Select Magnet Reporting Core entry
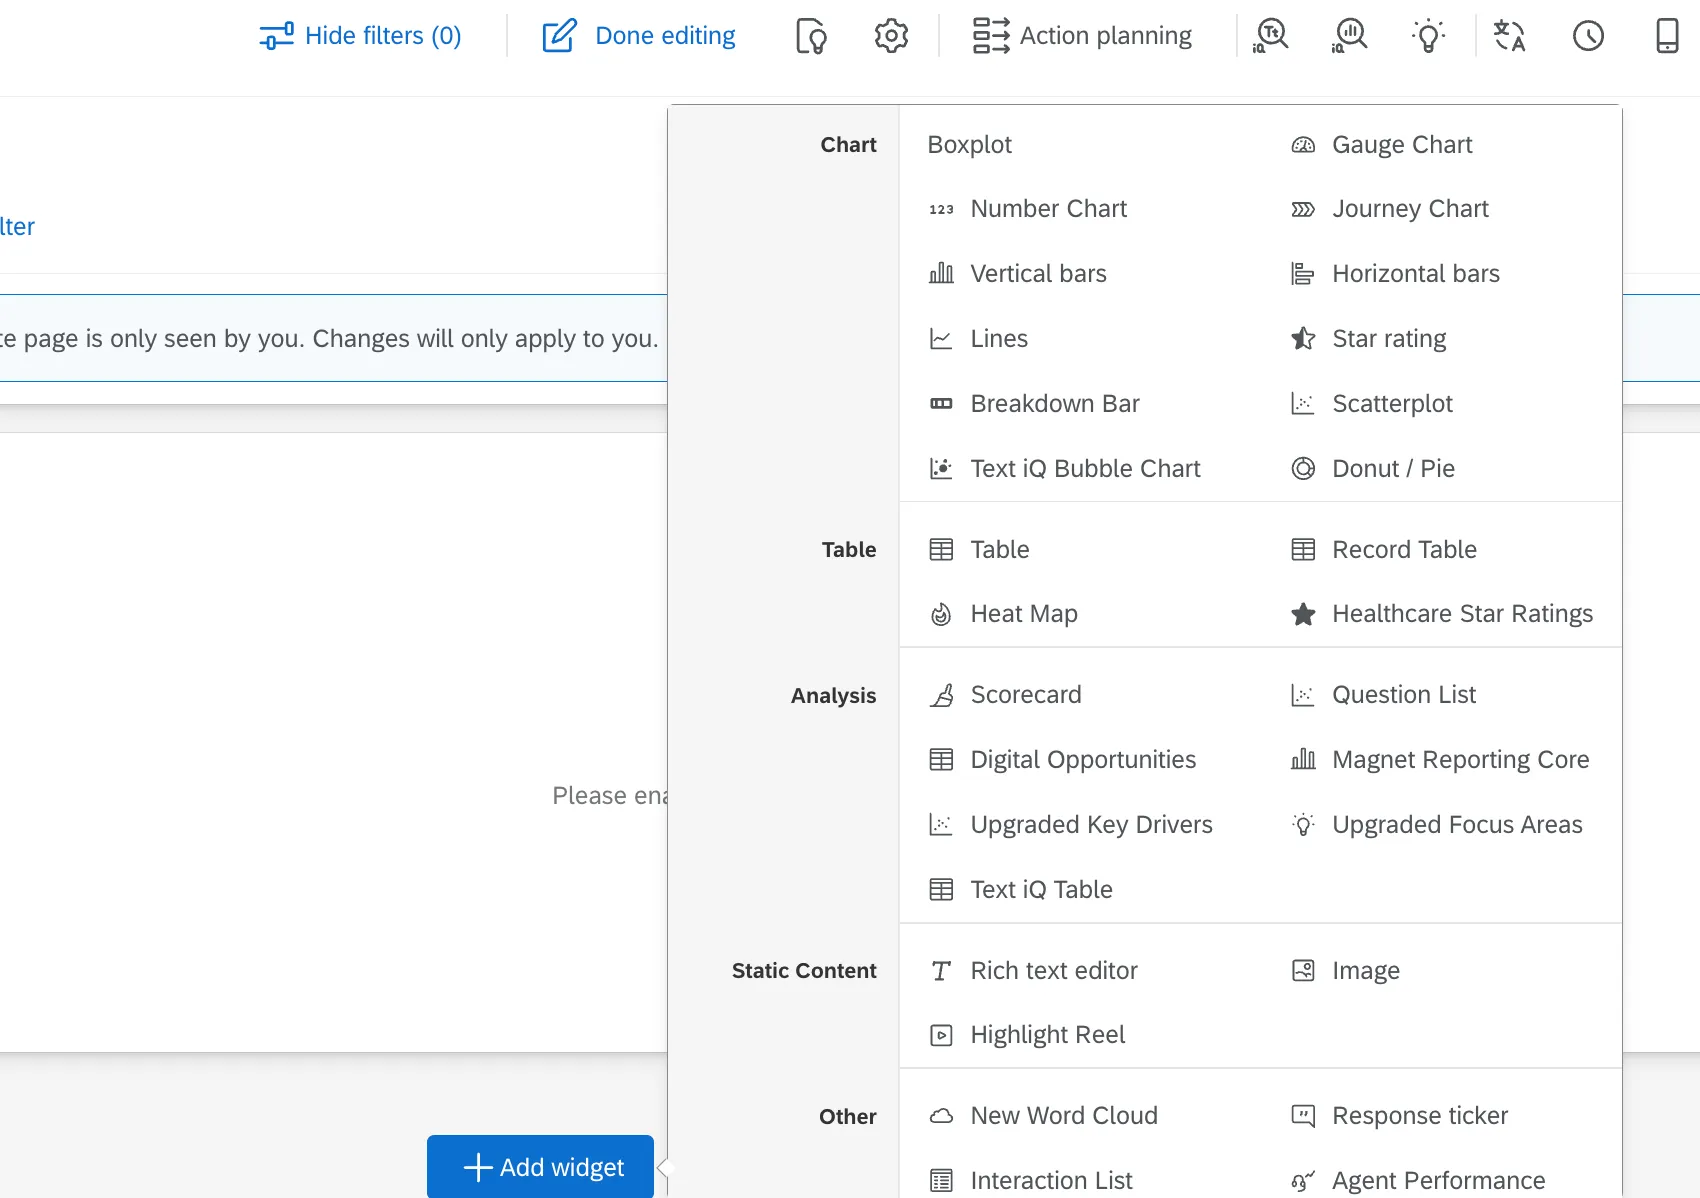 pyautogui.click(x=1440, y=760)
